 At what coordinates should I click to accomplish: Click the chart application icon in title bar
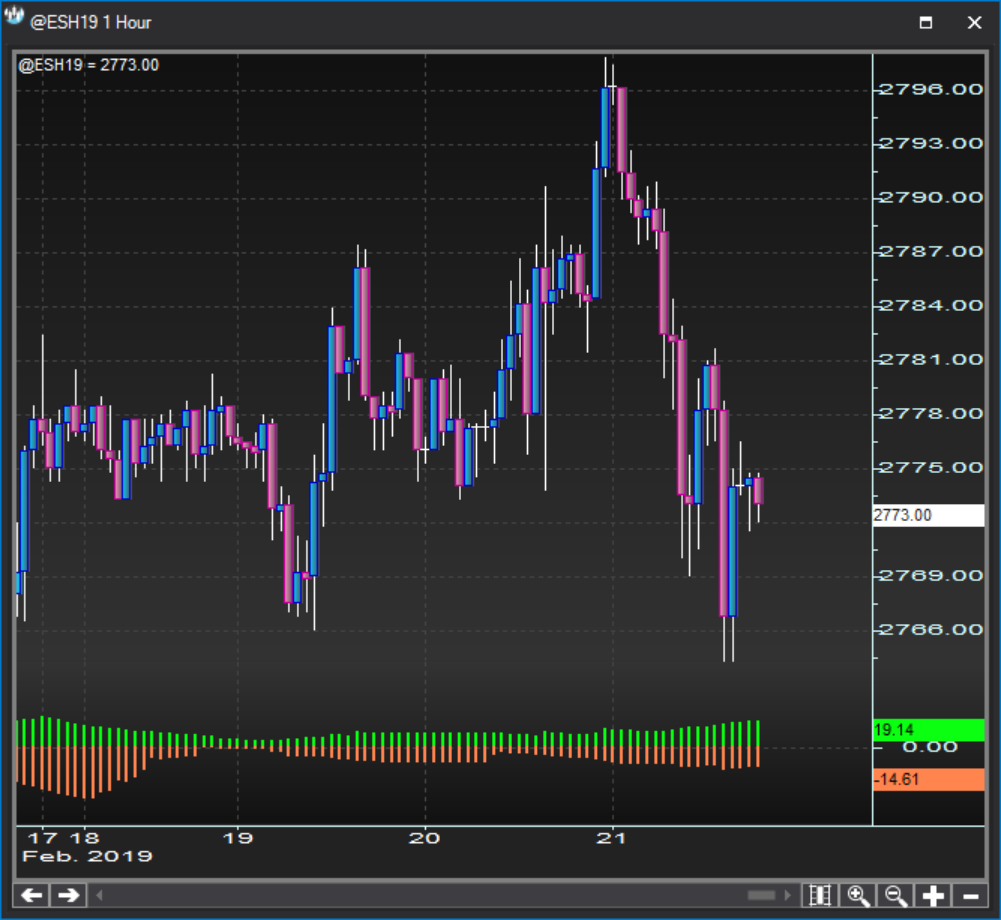13,17
